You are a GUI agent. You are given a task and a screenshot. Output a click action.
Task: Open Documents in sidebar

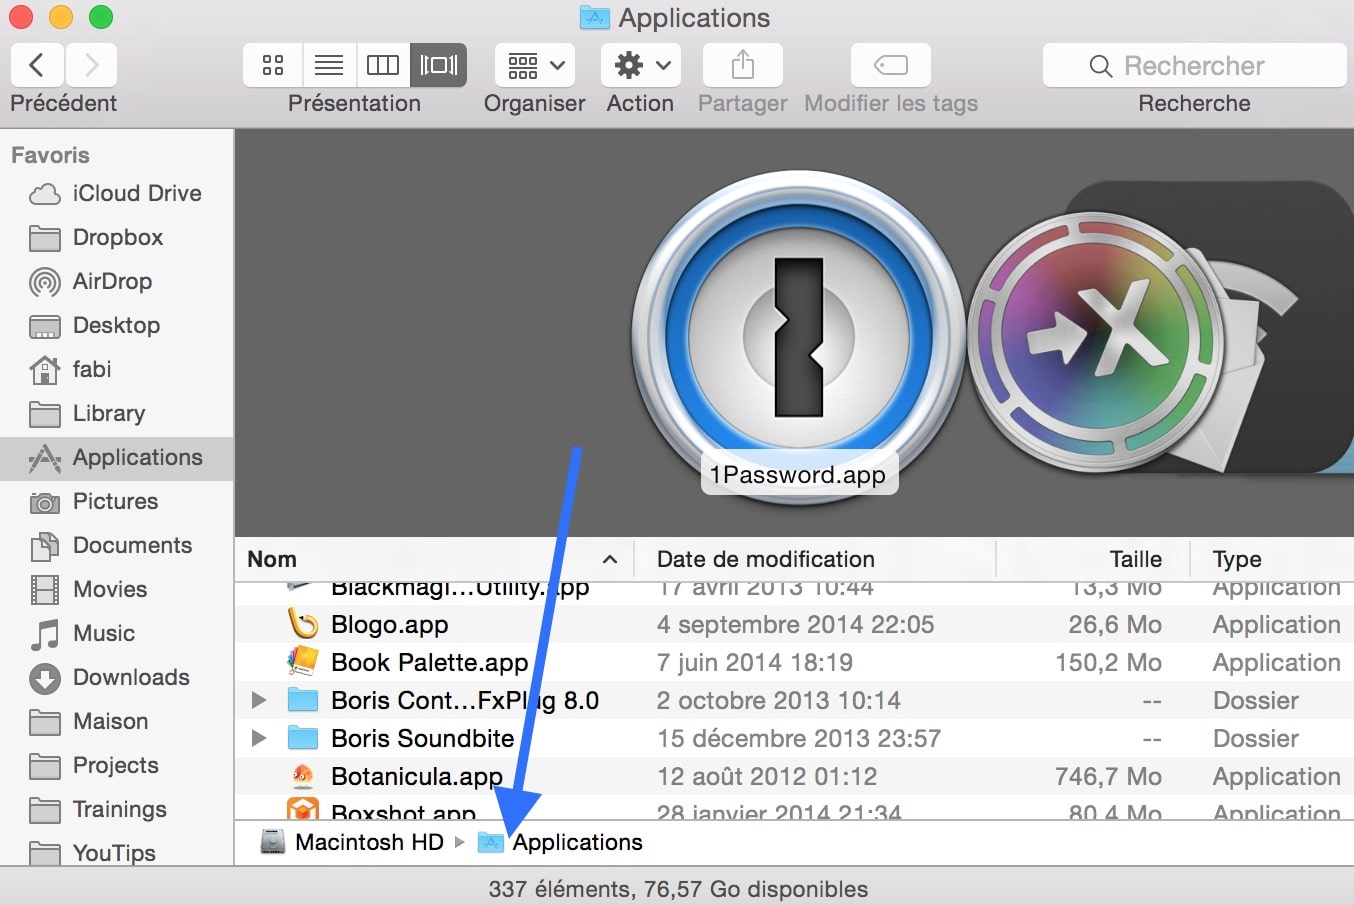(117, 545)
